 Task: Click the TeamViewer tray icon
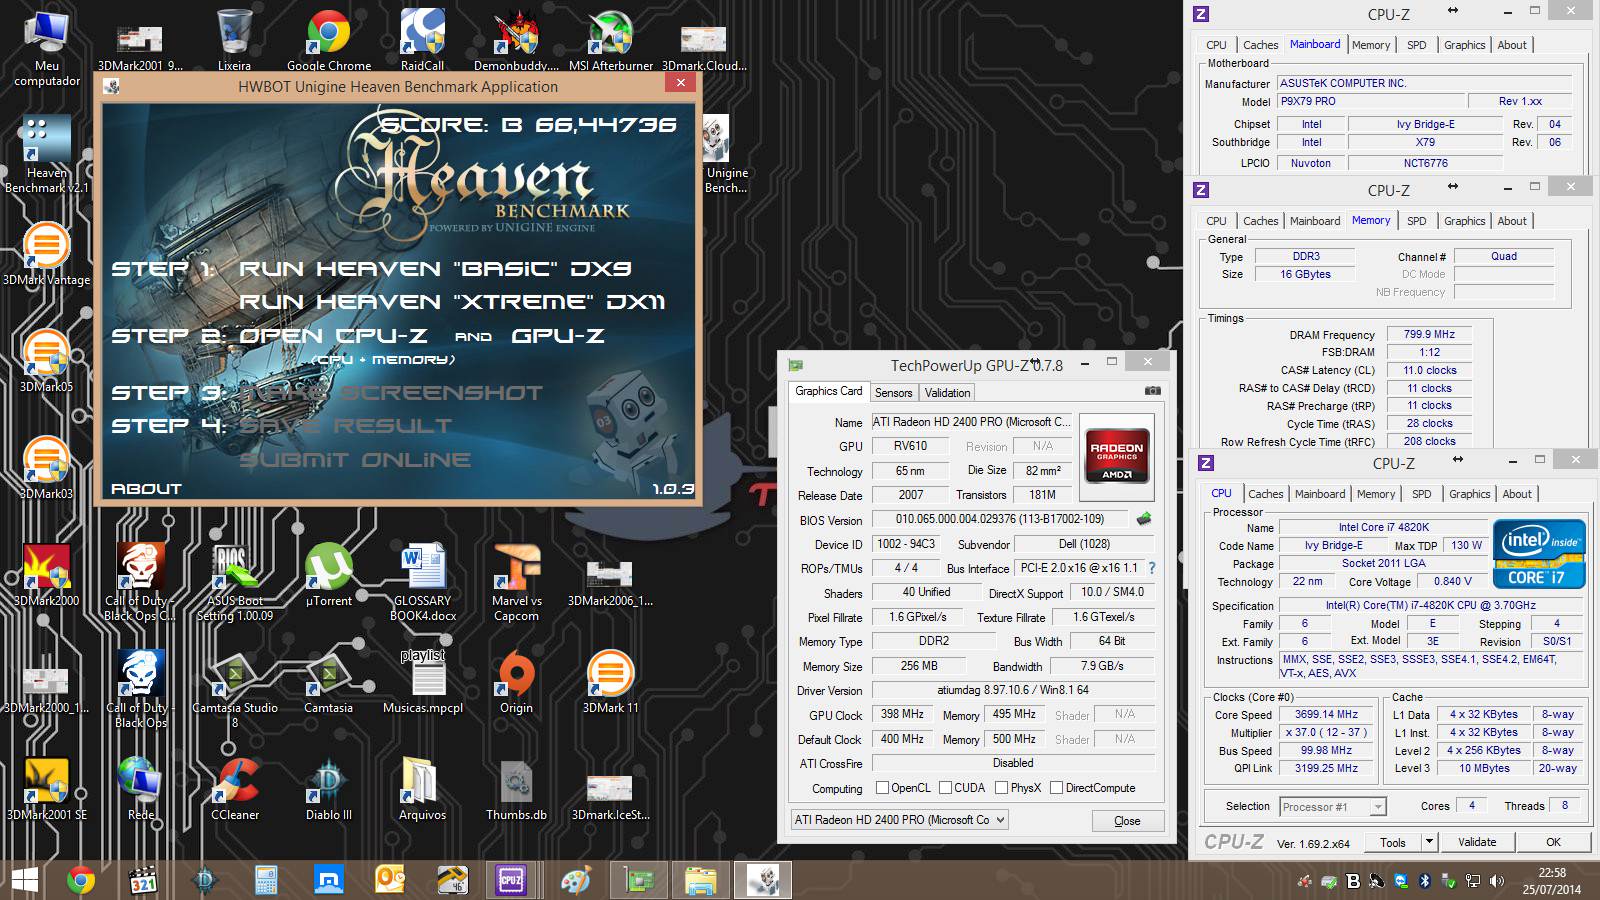tap(1401, 881)
